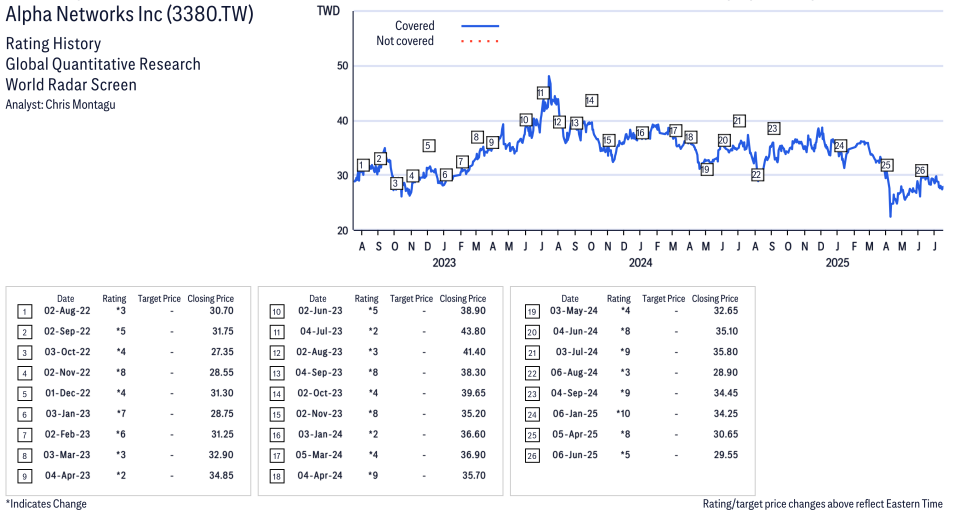Click the closing price 39.65
The height and width of the screenshot is (510, 954).
click(x=473, y=393)
